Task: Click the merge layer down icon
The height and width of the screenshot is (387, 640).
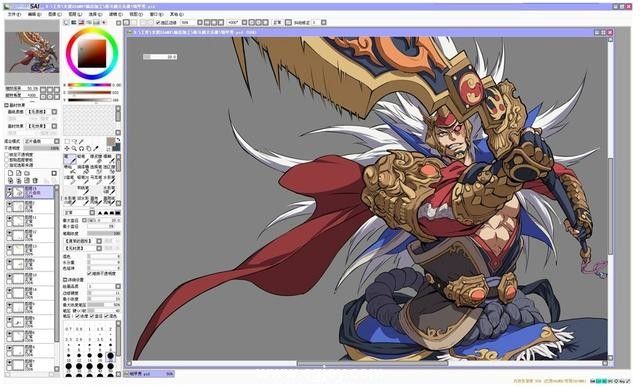Action: (x=19, y=180)
